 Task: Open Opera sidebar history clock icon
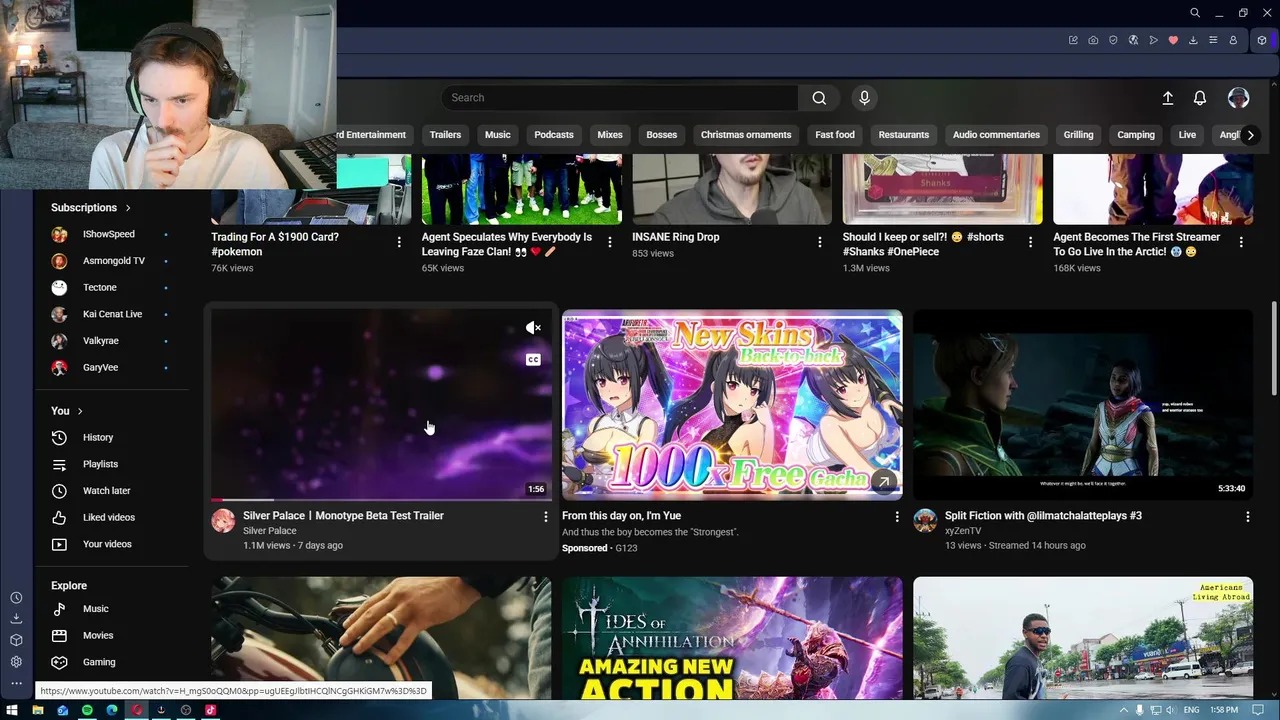(16, 598)
